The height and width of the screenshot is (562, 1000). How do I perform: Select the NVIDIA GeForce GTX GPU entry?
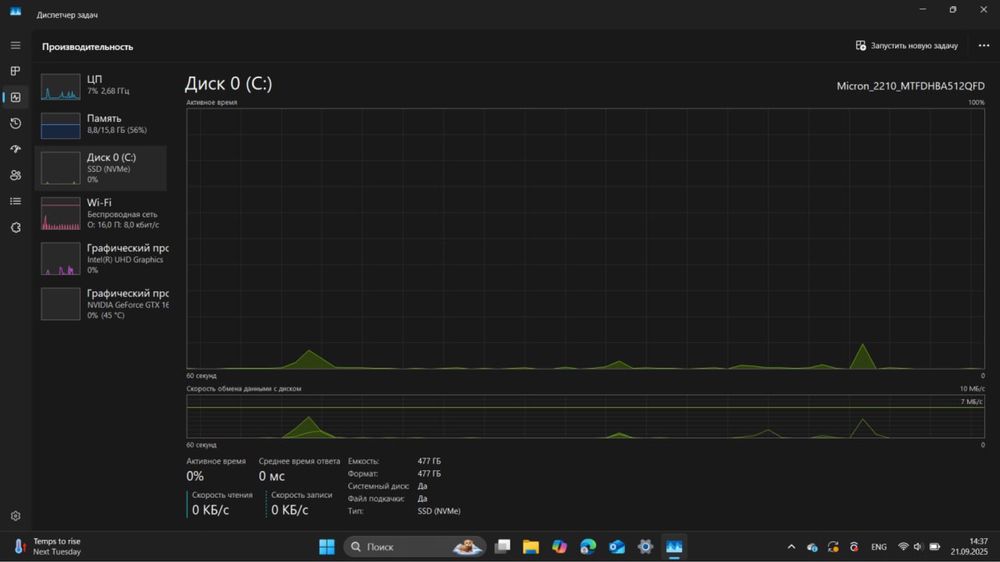[101, 304]
